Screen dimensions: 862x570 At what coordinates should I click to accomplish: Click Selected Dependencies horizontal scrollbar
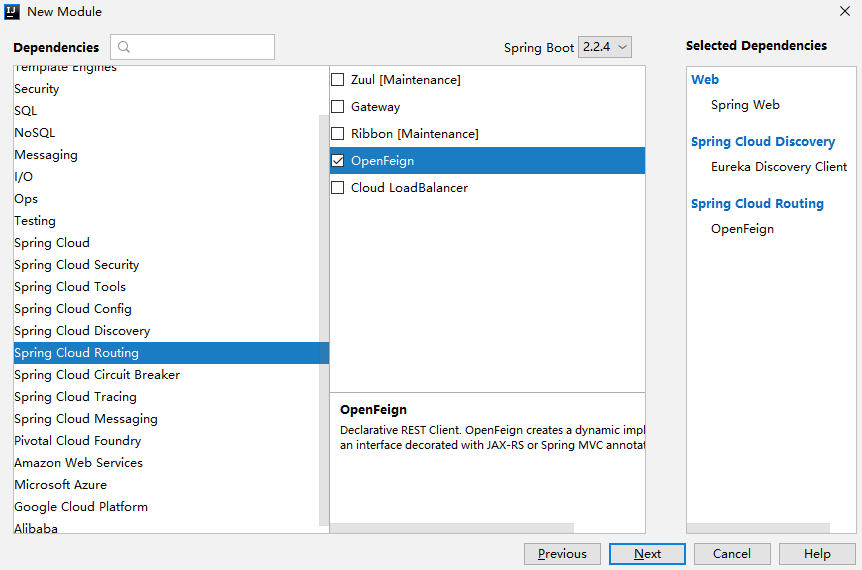[758, 528]
